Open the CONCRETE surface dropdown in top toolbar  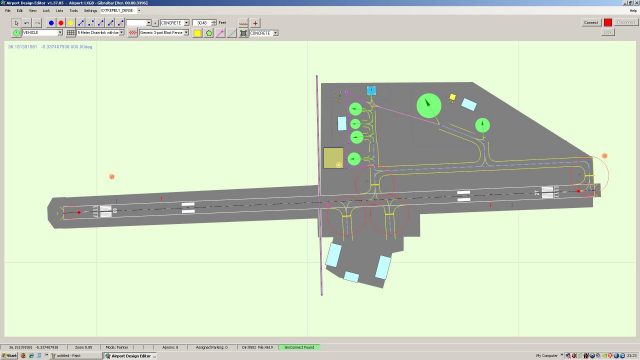click(175, 23)
